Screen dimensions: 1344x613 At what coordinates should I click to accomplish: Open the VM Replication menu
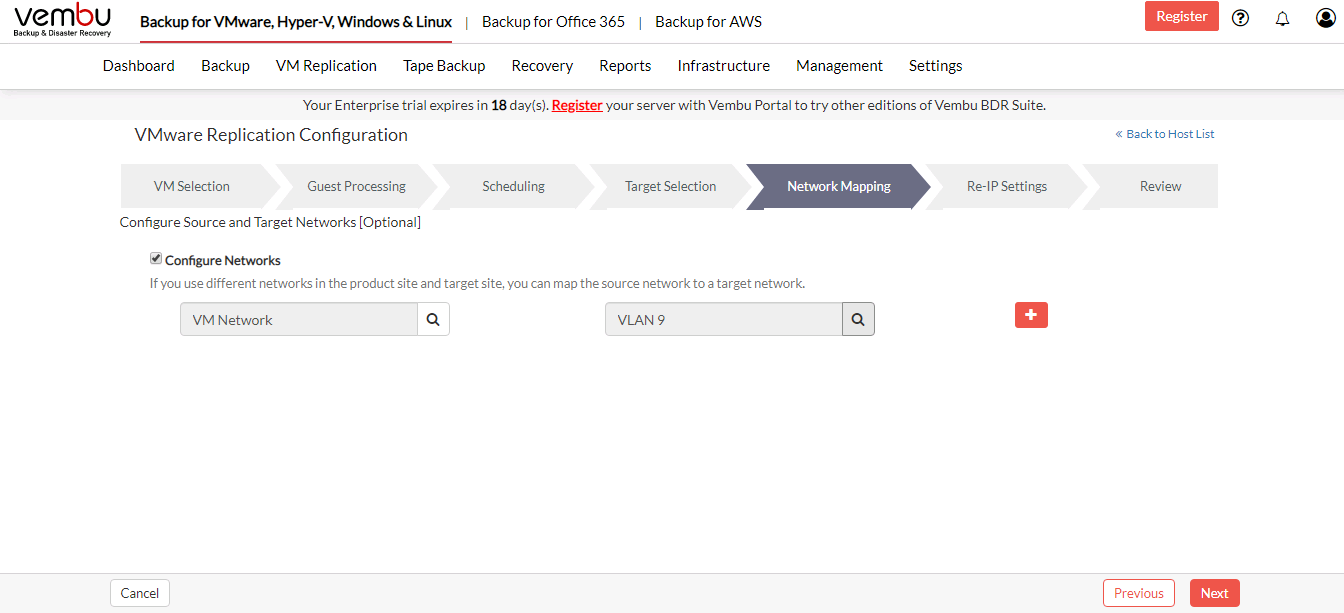tap(326, 66)
